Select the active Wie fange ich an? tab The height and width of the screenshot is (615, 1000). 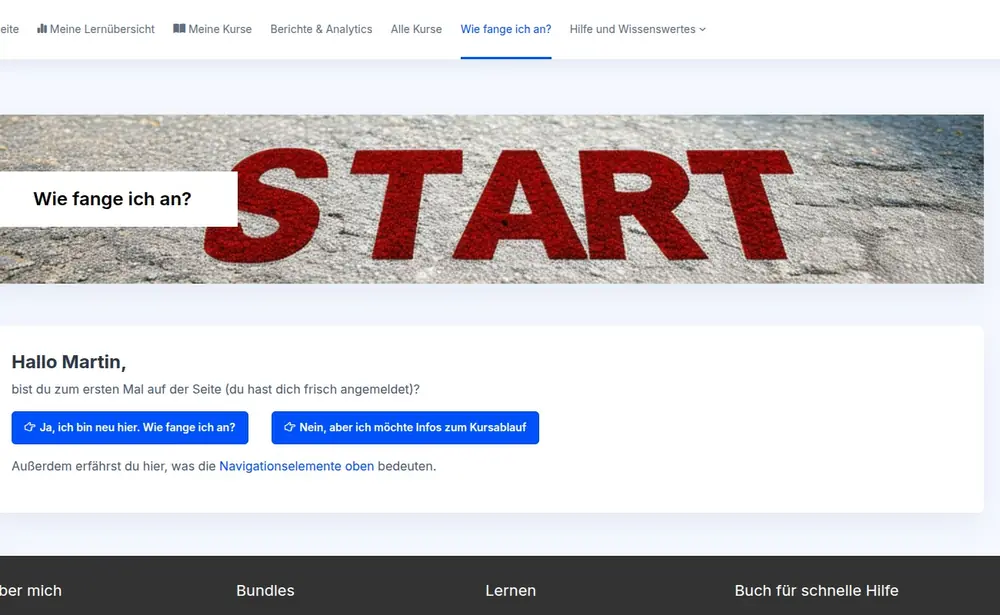[505, 30]
